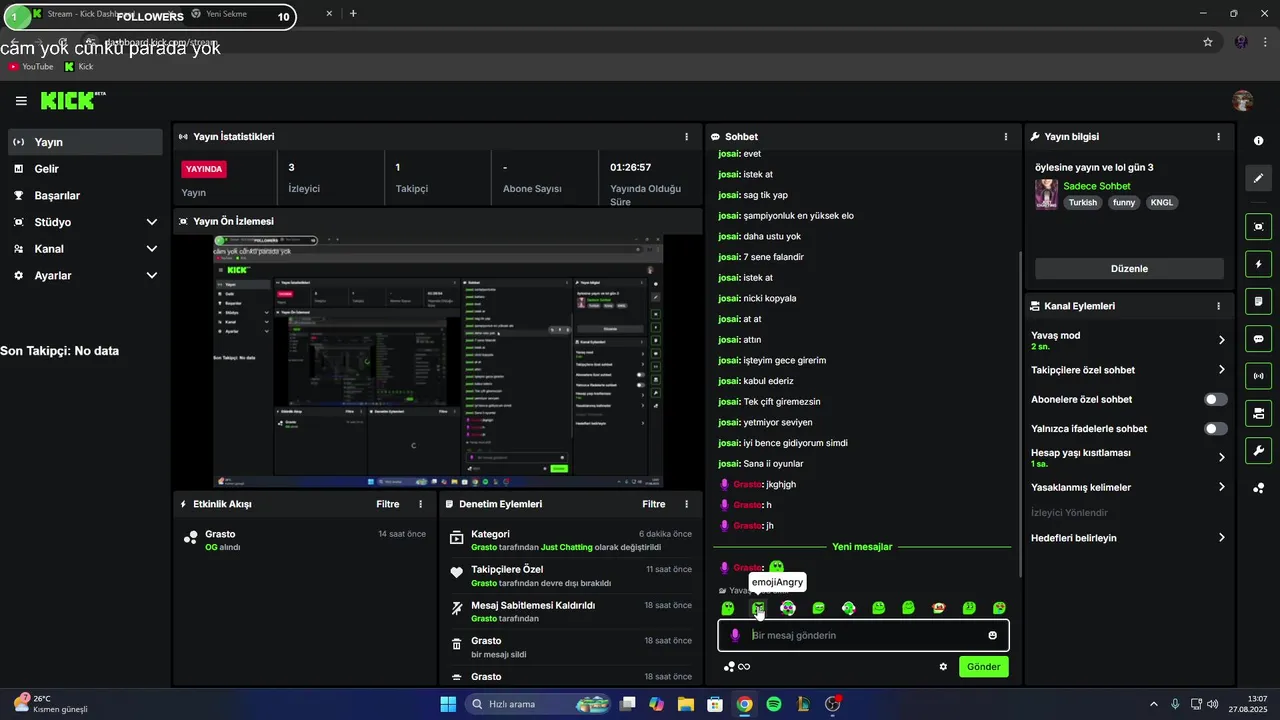1280x720 pixels.
Task: Open the YouTube bookmark
Action: [30, 67]
